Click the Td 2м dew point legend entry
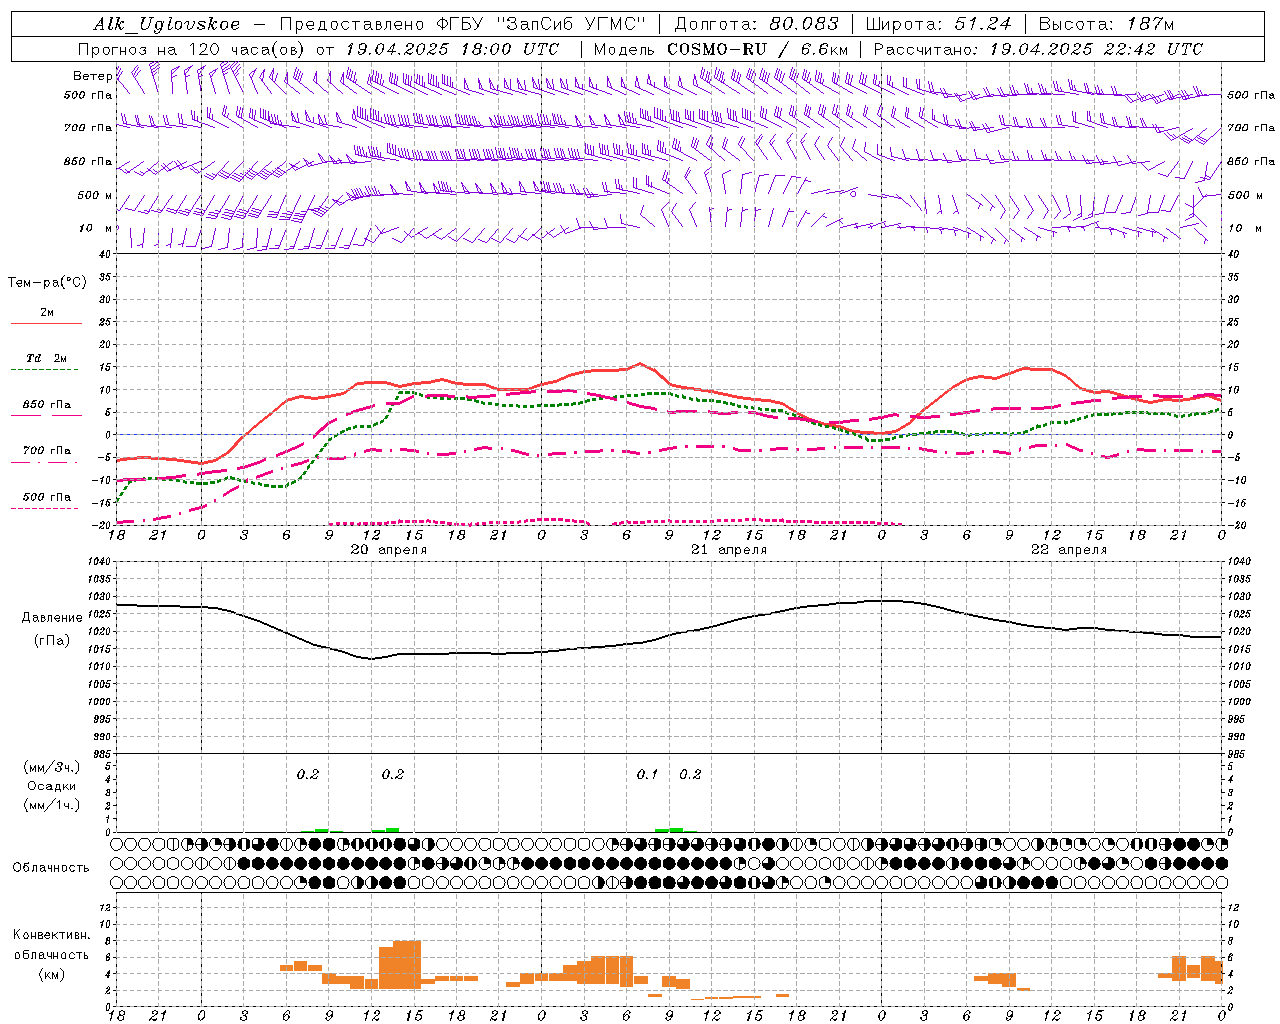The image size is (1280, 1024). click(46, 358)
